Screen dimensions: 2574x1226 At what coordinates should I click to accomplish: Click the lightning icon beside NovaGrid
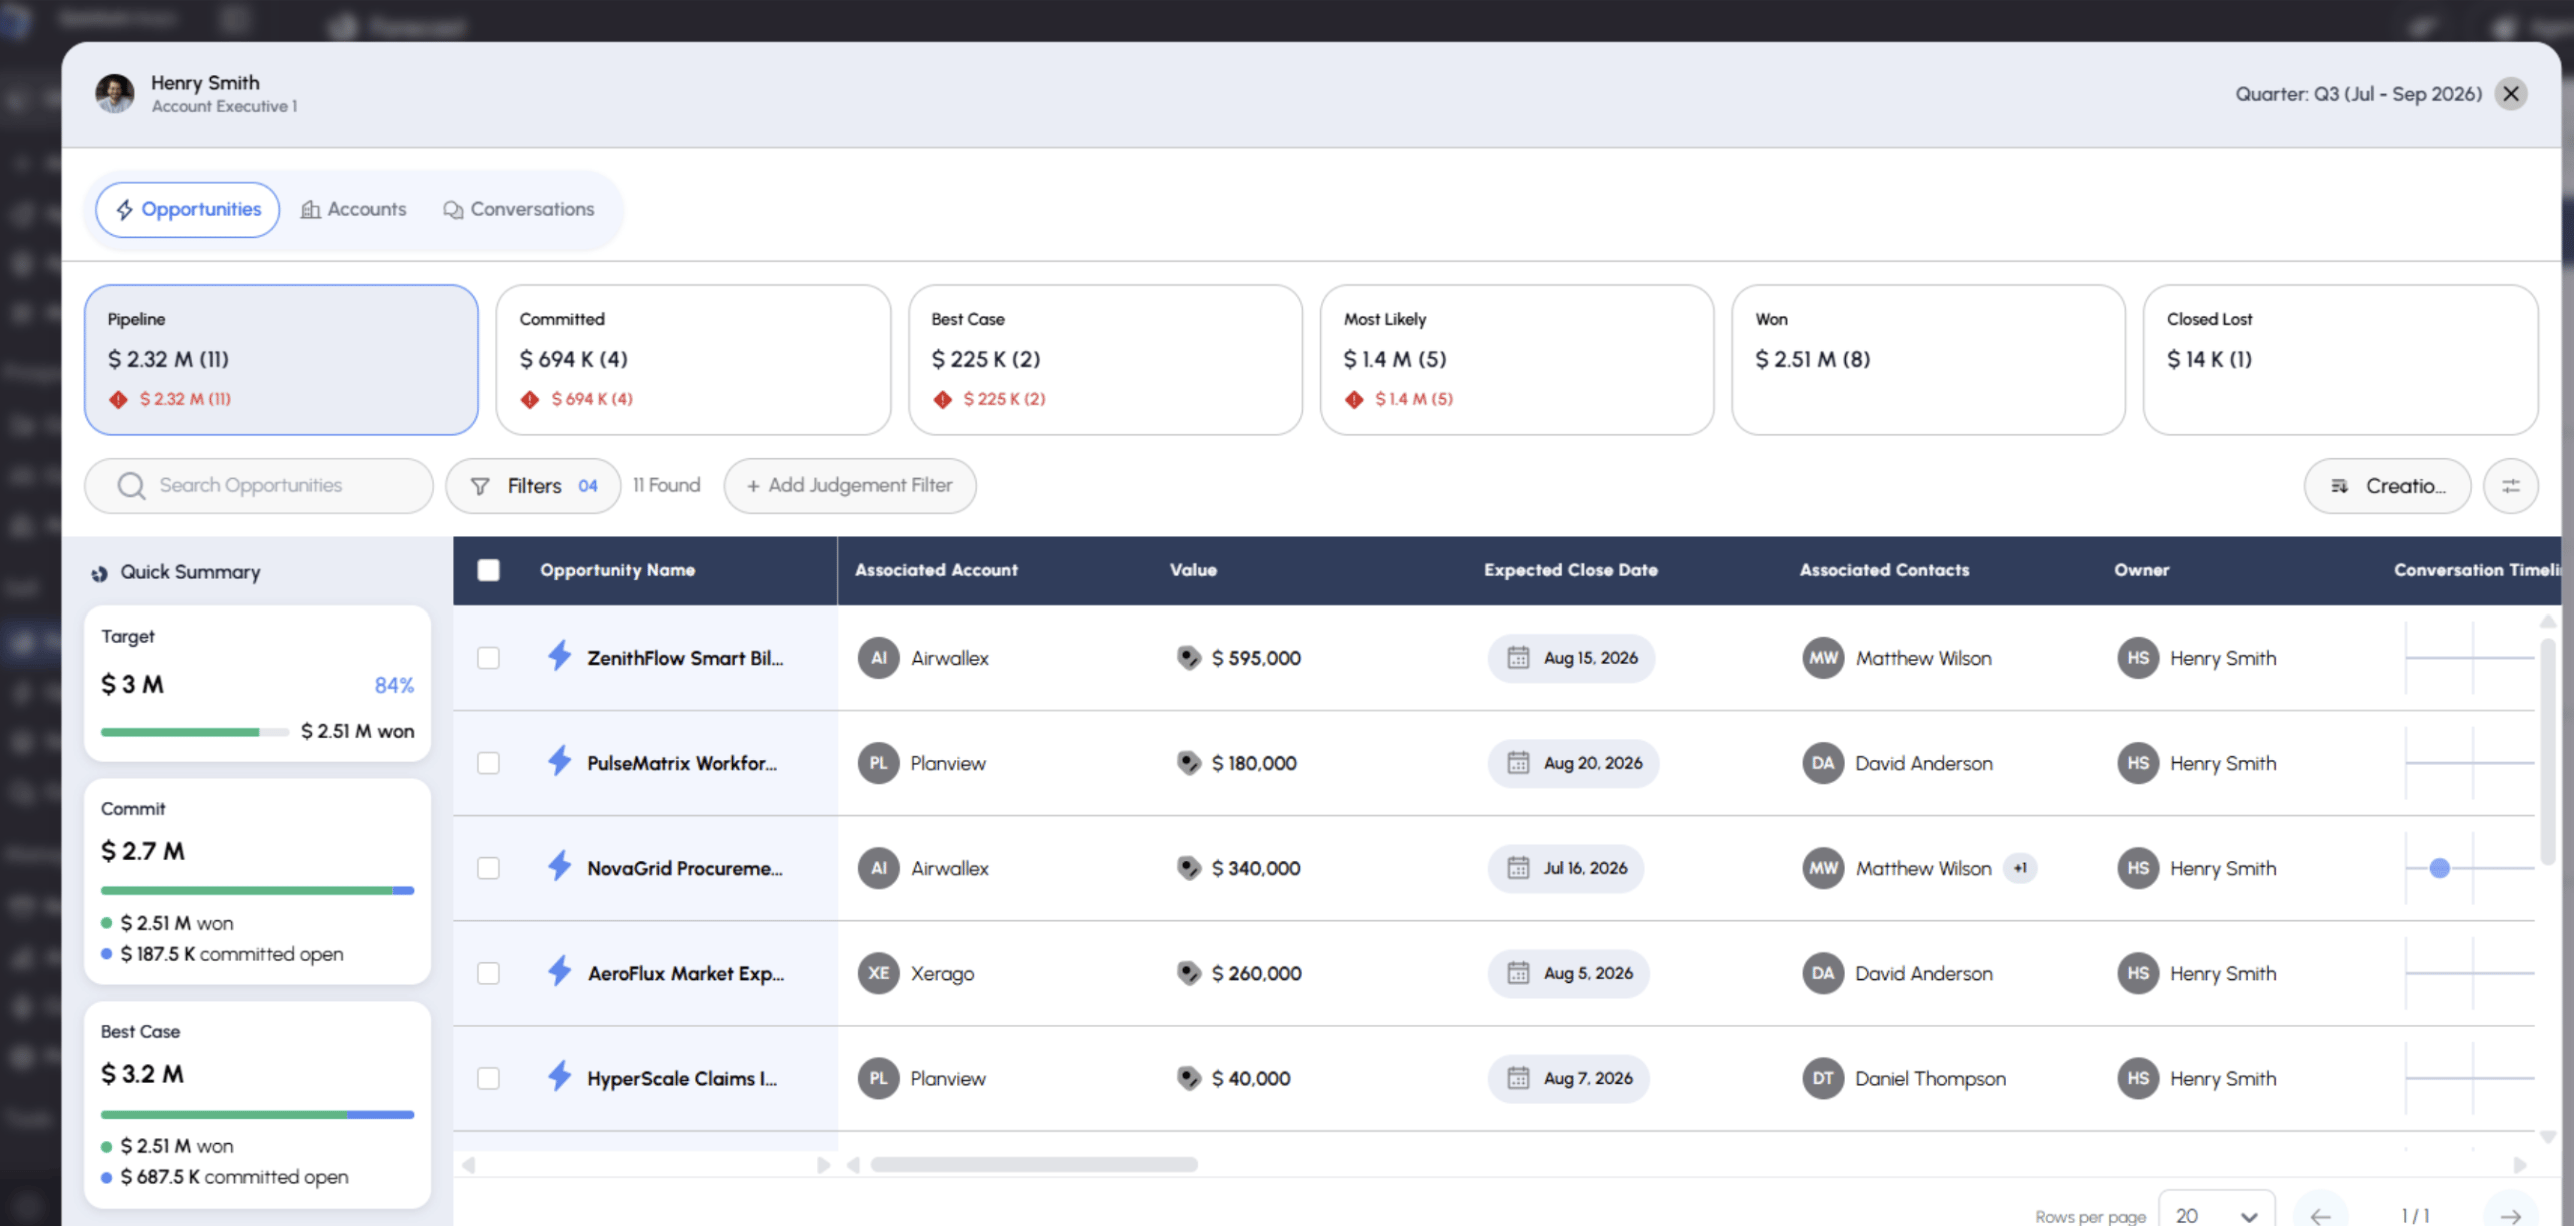(559, 866)
